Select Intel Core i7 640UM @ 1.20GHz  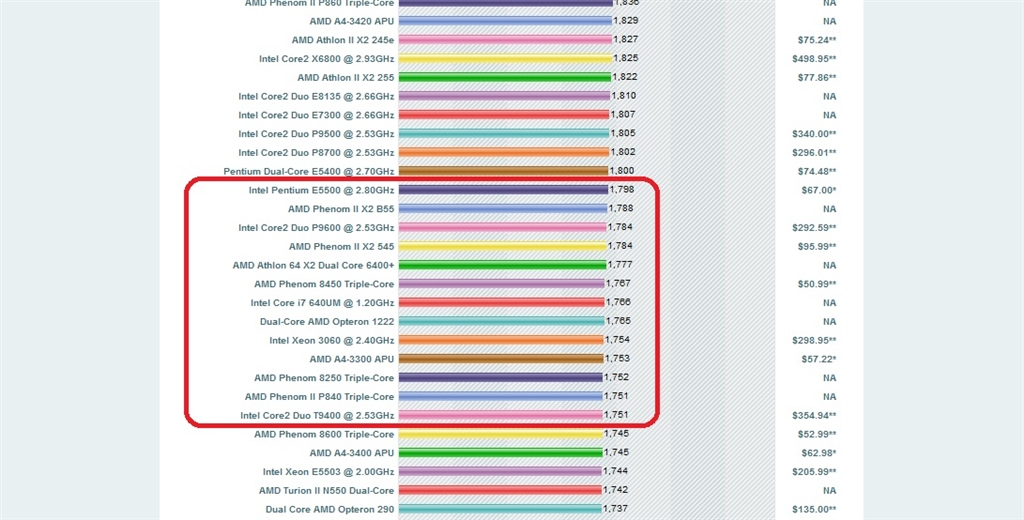[x=322, y=303]
